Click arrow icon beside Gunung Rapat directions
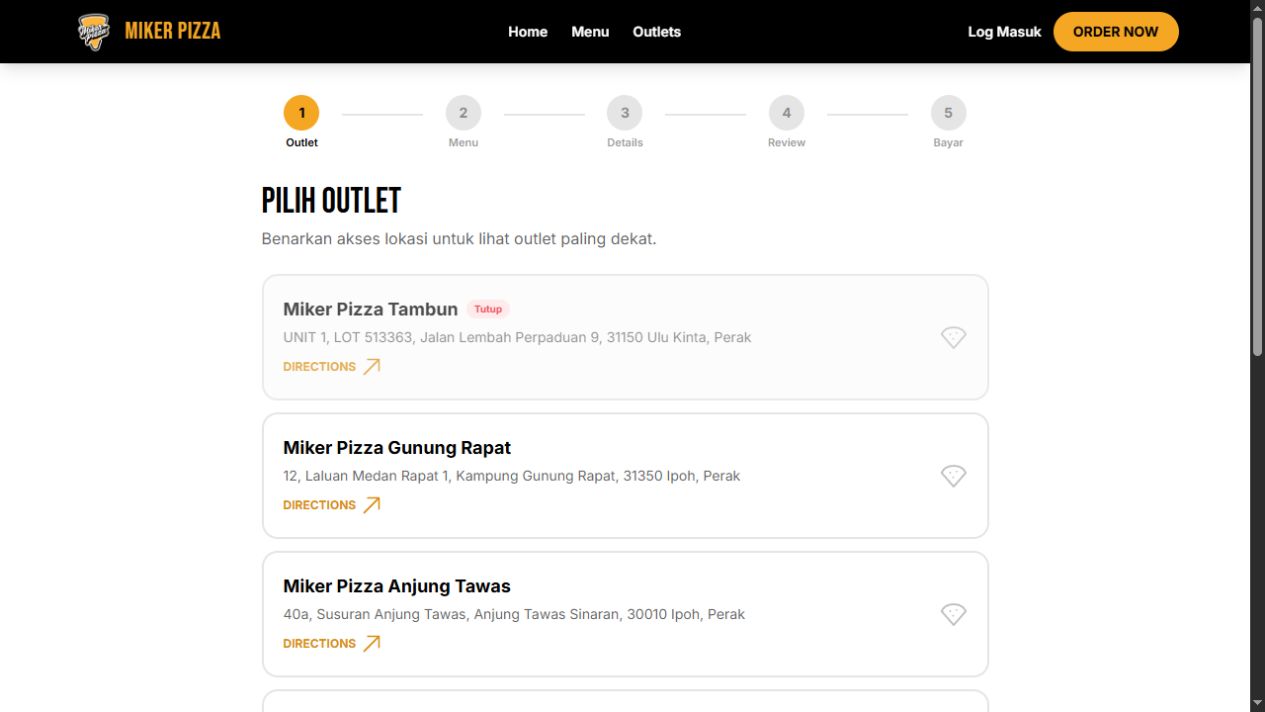This screenshot has width=1265, height=712. point(372,505)
